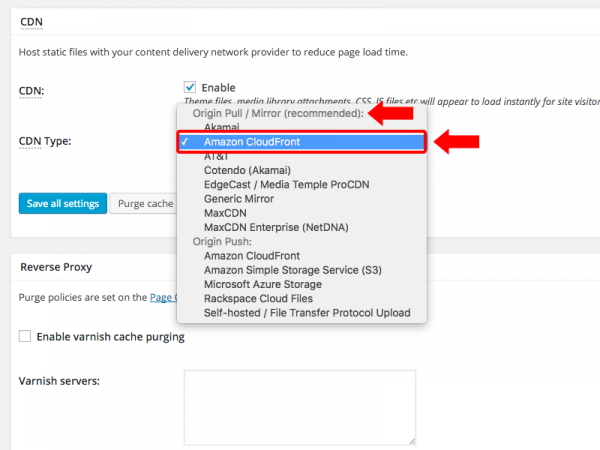This screenshot has height=450, width=600.
Task: Click the CDN Type label
Action: pos(45,141)
